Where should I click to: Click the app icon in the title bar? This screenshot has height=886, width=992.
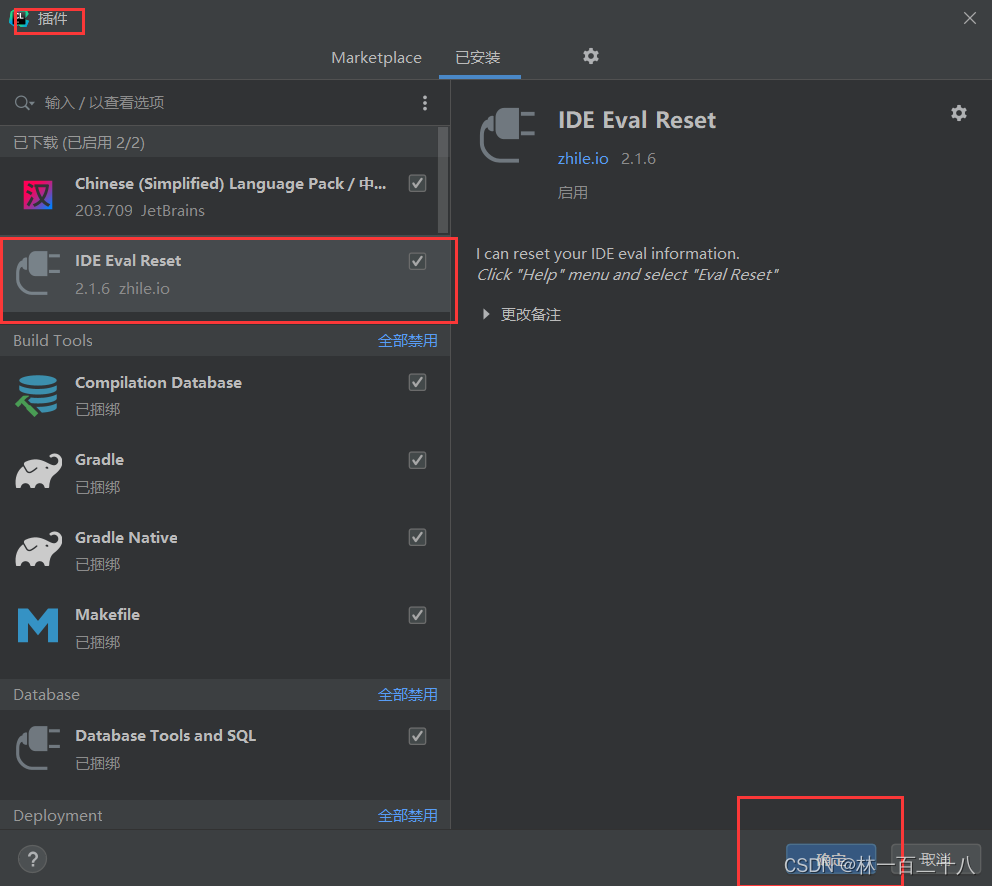tap(19, 18)
